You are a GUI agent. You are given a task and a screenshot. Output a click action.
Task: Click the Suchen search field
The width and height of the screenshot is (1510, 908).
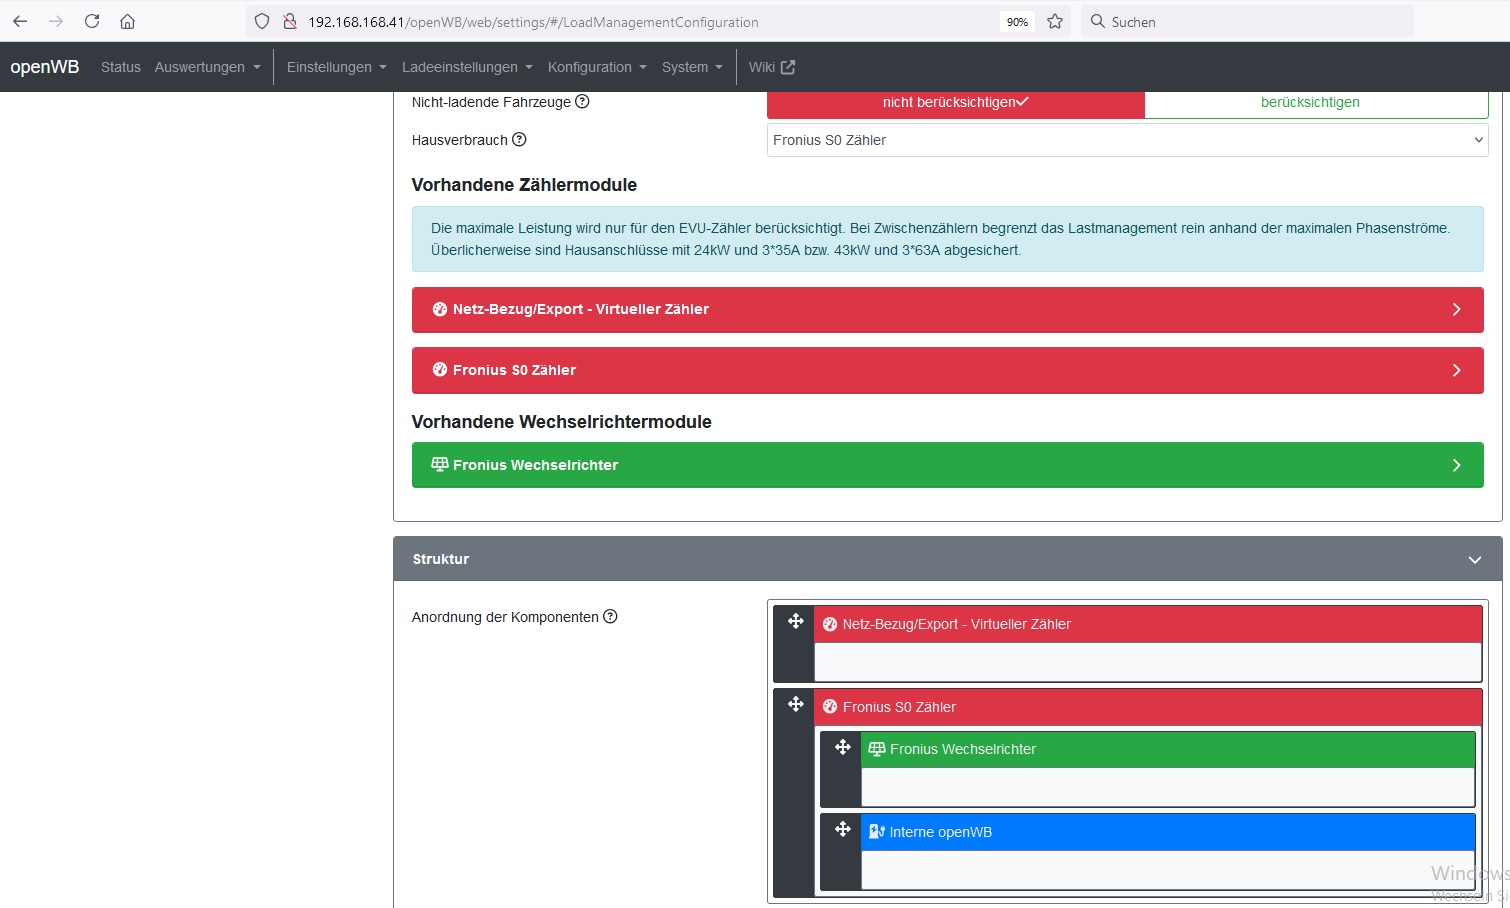click(x=1247, y=21)
